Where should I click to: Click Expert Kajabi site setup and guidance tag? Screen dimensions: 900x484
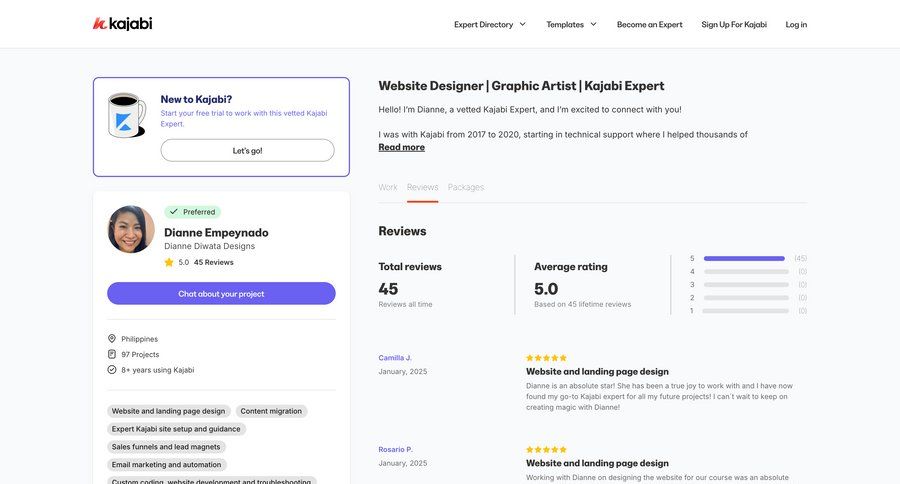(x=176, y=429)
